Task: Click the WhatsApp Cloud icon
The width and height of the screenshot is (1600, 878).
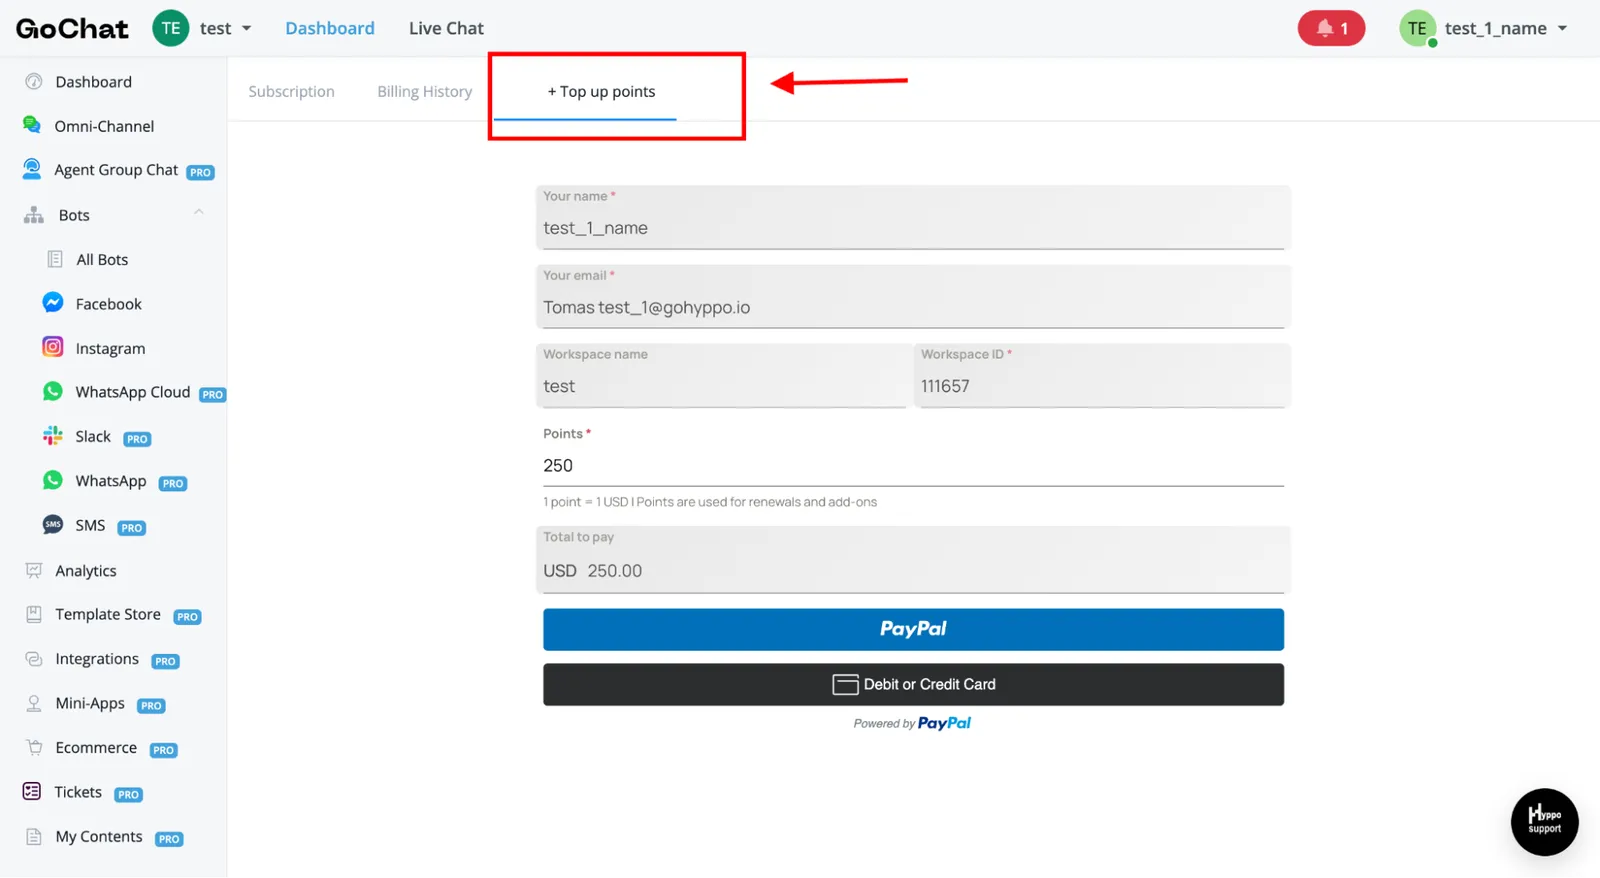Action: click(53, 391)
